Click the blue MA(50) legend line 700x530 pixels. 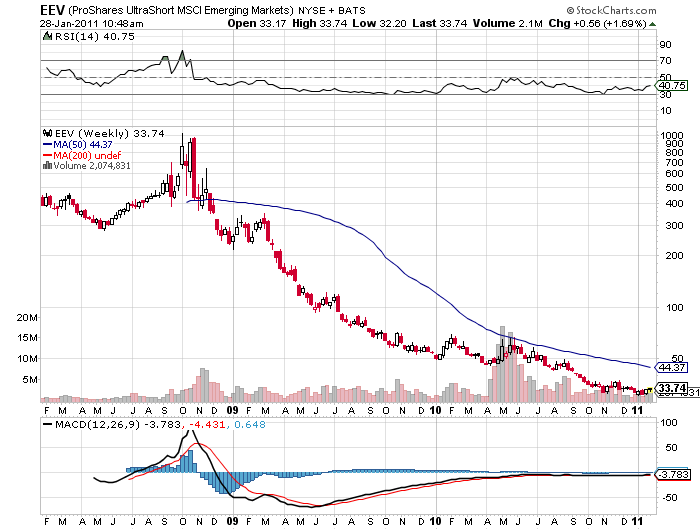pos(47,144)
